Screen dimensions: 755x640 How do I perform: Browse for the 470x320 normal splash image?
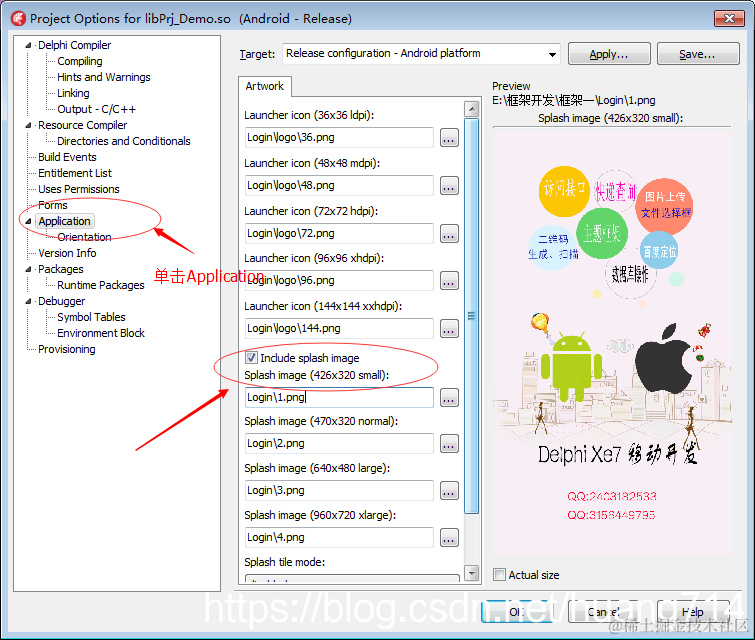(449, 444)
